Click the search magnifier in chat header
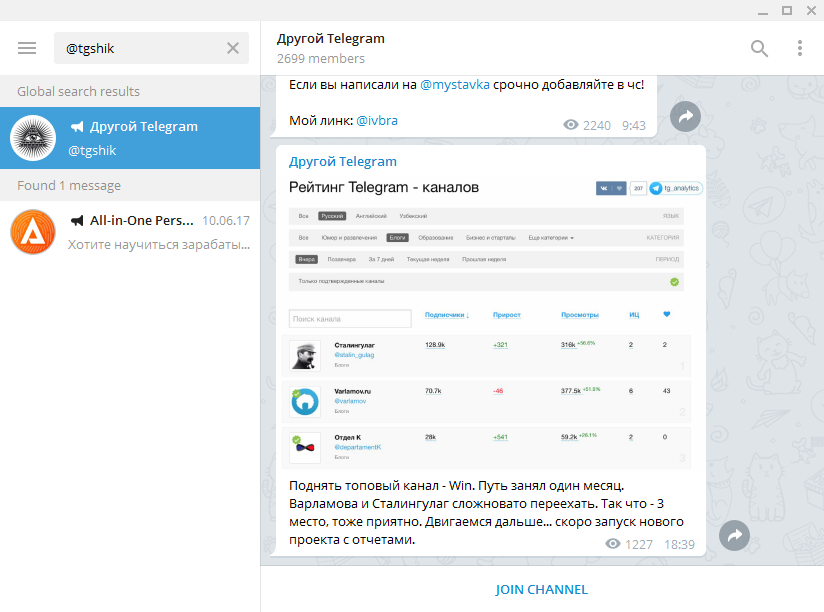824x612 pixels. tap(760, 48)
